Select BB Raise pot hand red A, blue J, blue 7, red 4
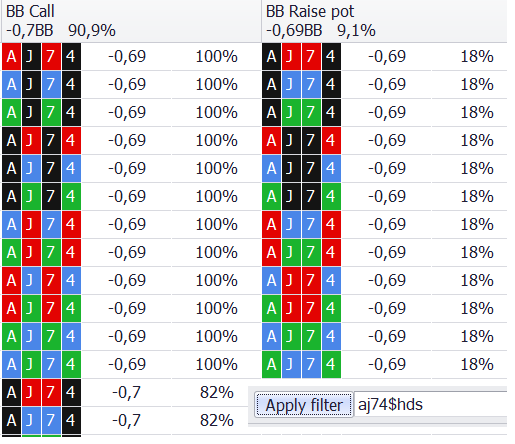The height and width of the screenshot is (444, 515). (x=301, y=224)
